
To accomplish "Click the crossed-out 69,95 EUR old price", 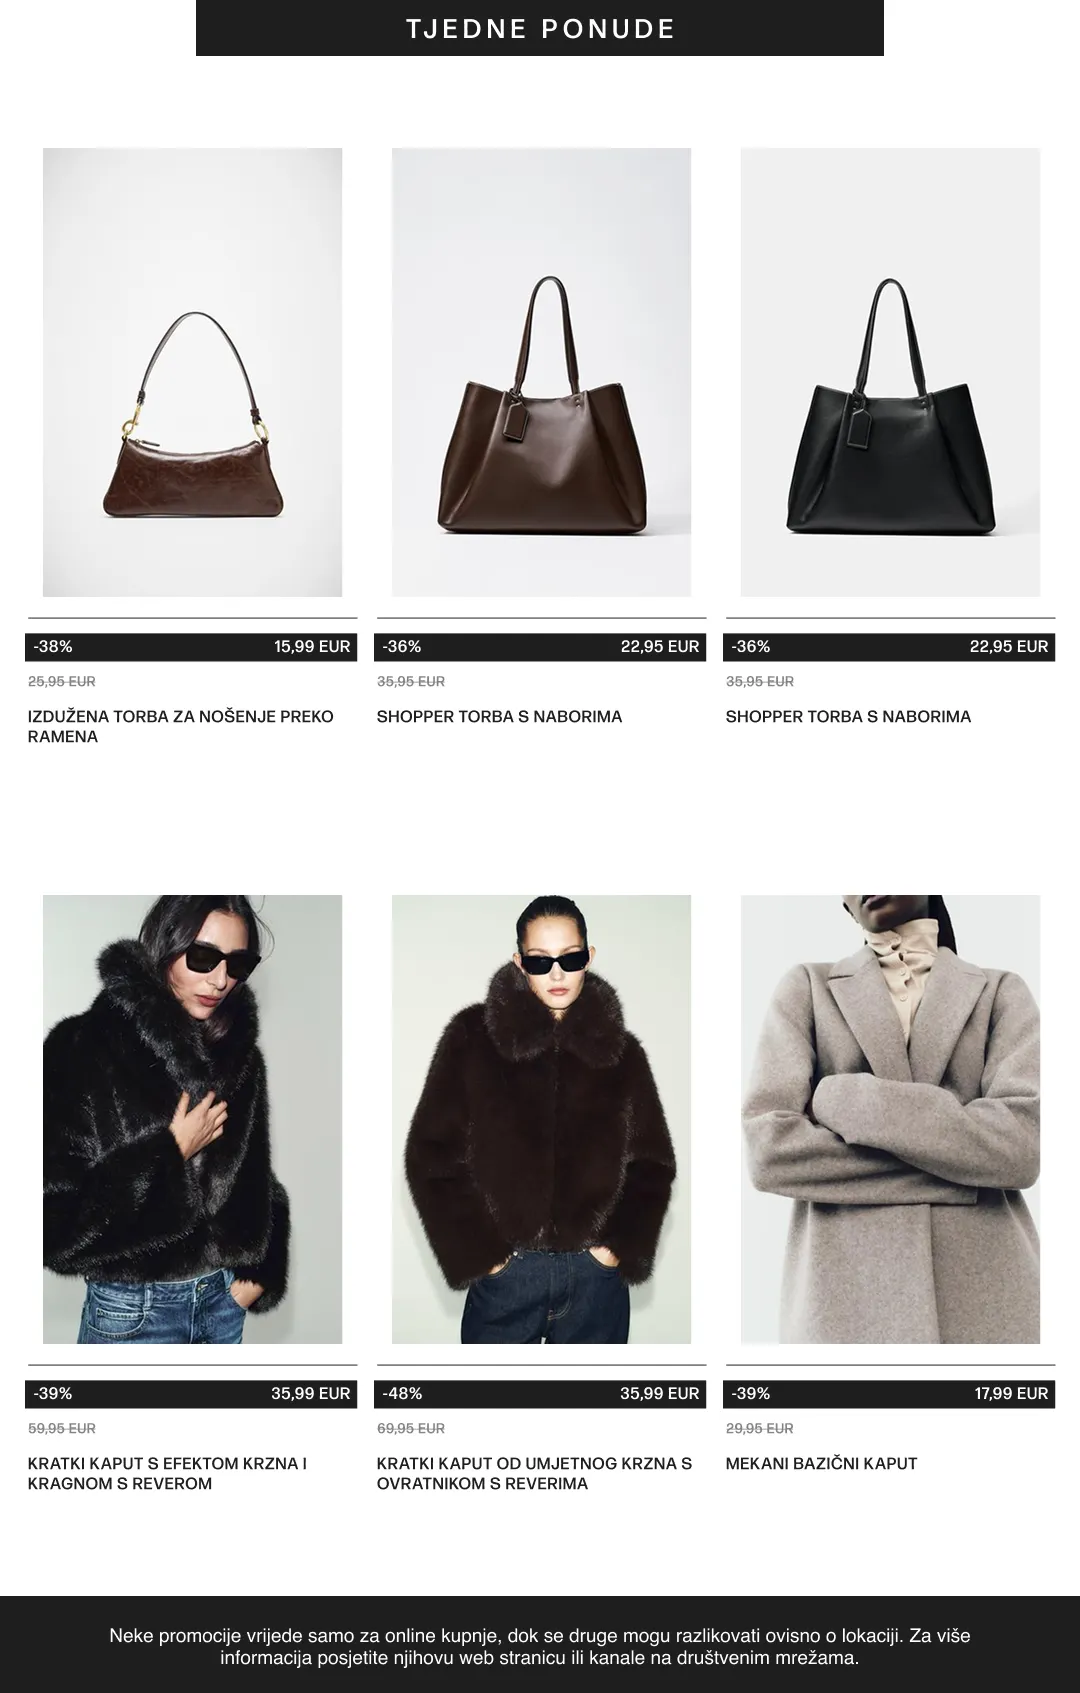I will click(411, 1428).
